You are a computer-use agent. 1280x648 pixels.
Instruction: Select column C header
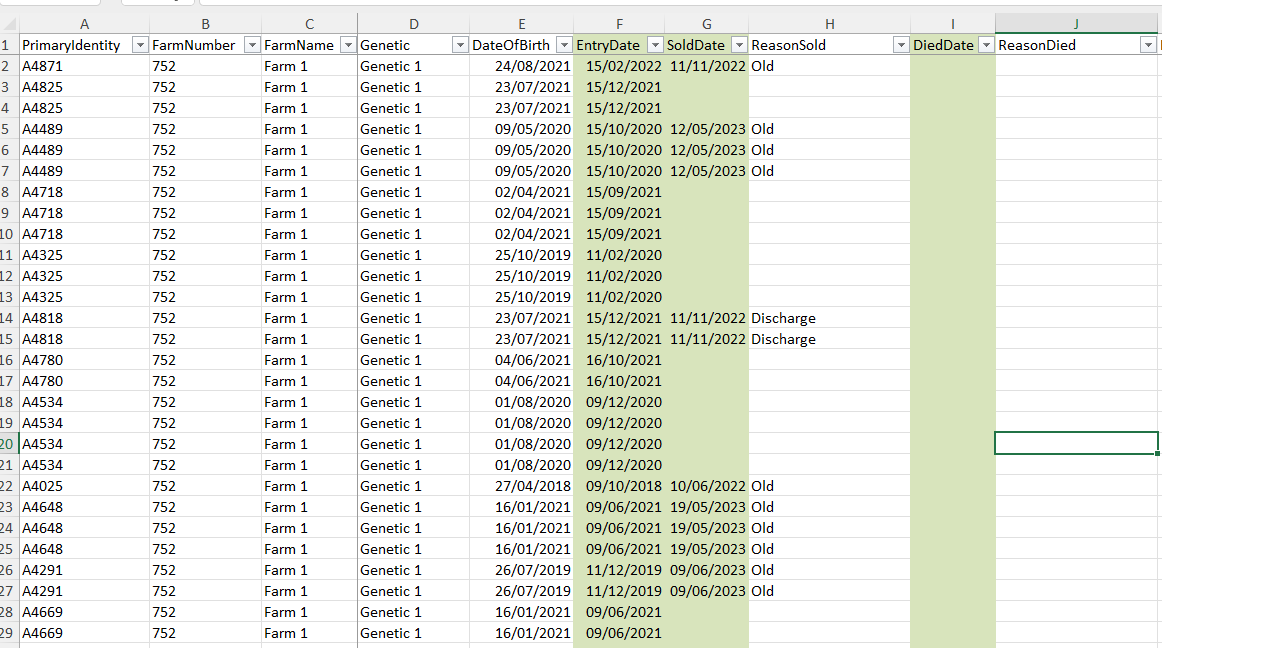point(309,24)
